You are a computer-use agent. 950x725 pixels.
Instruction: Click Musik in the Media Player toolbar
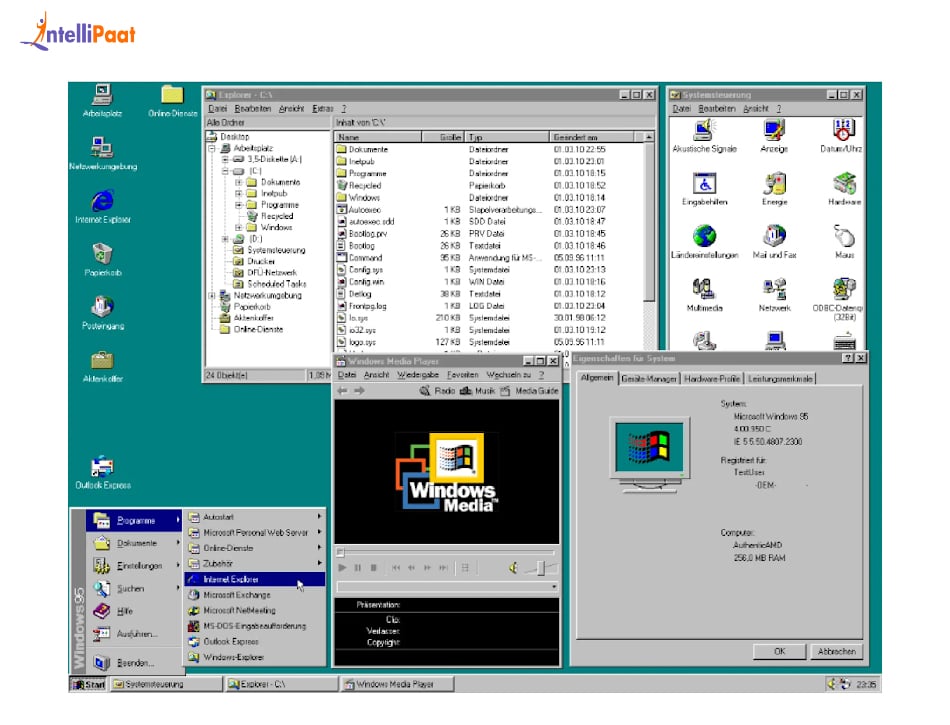pyautogui.click(x=477, y=391)
